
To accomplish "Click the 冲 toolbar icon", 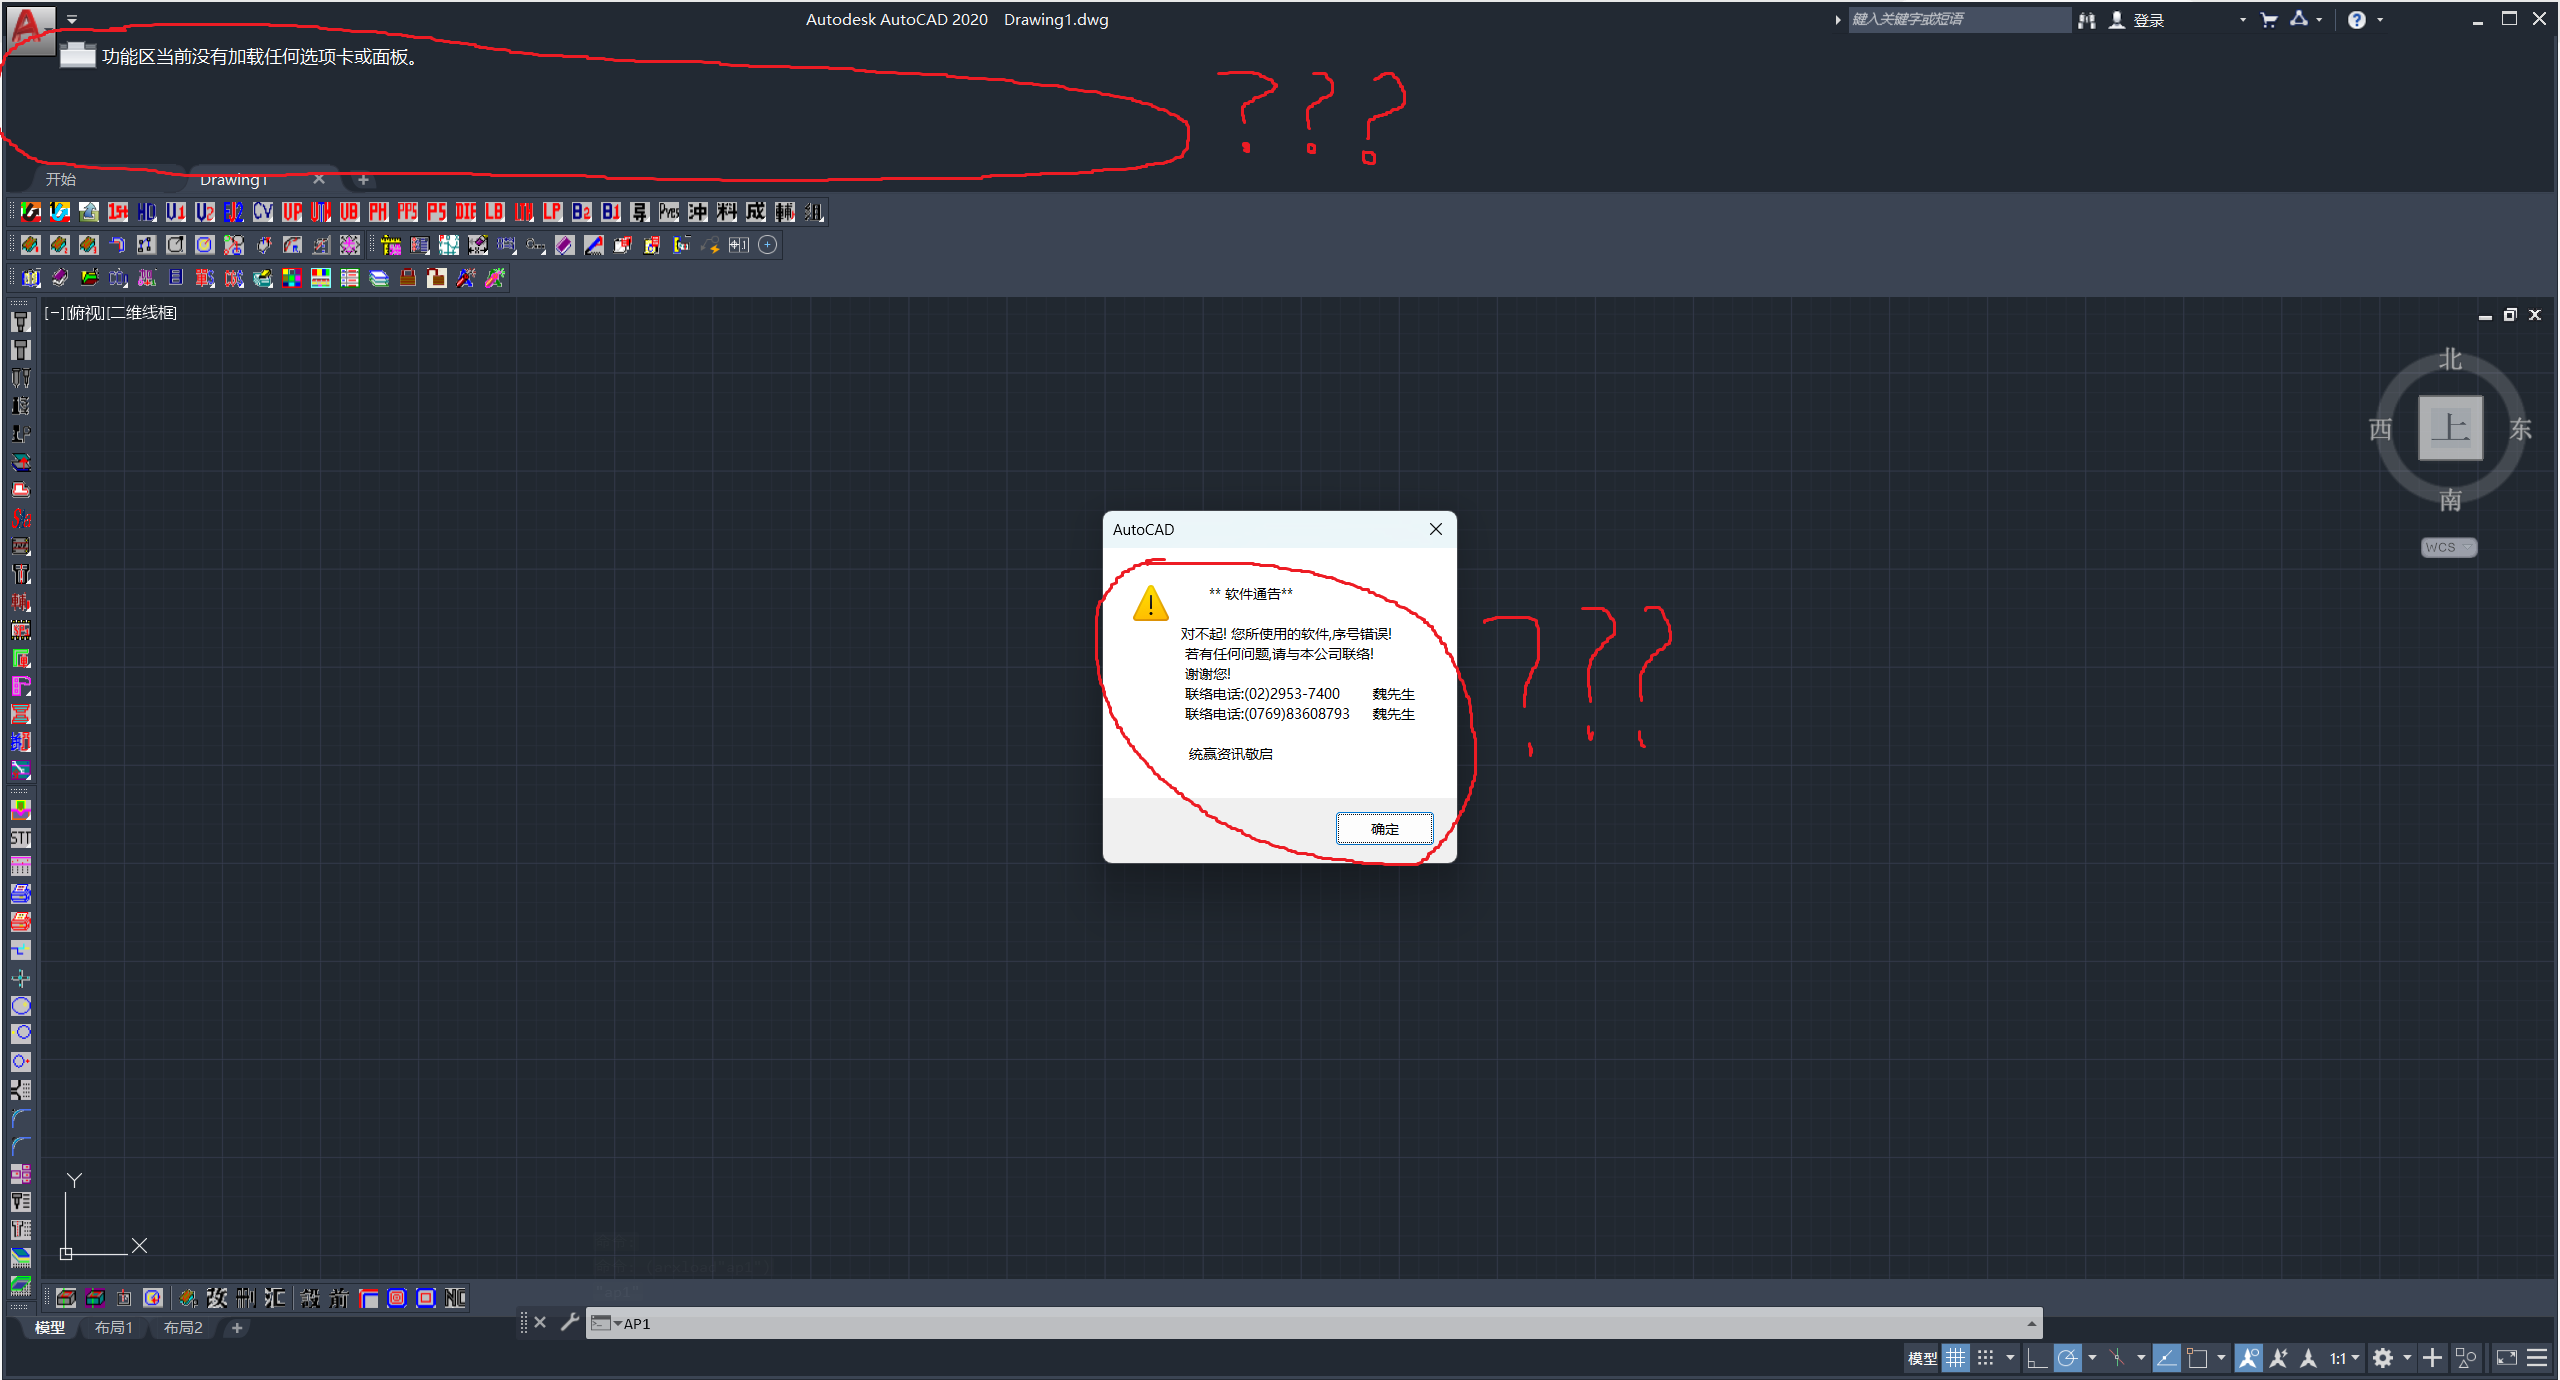I will (697, 212).
